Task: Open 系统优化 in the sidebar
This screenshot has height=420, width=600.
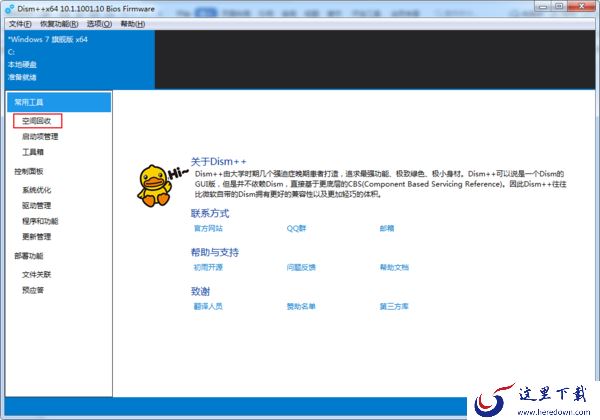Action: pos(36,190)
